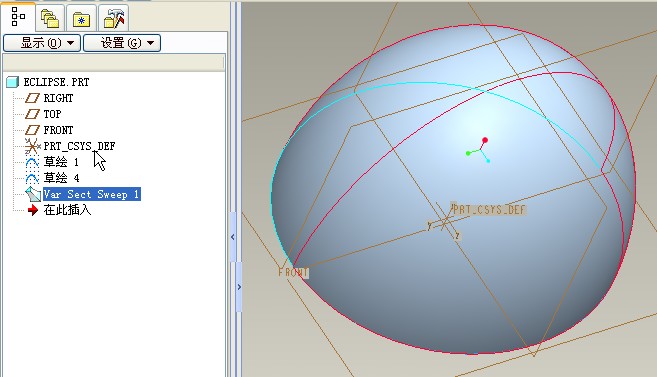Select the TOP datum plane in tree

click(52, 114)
